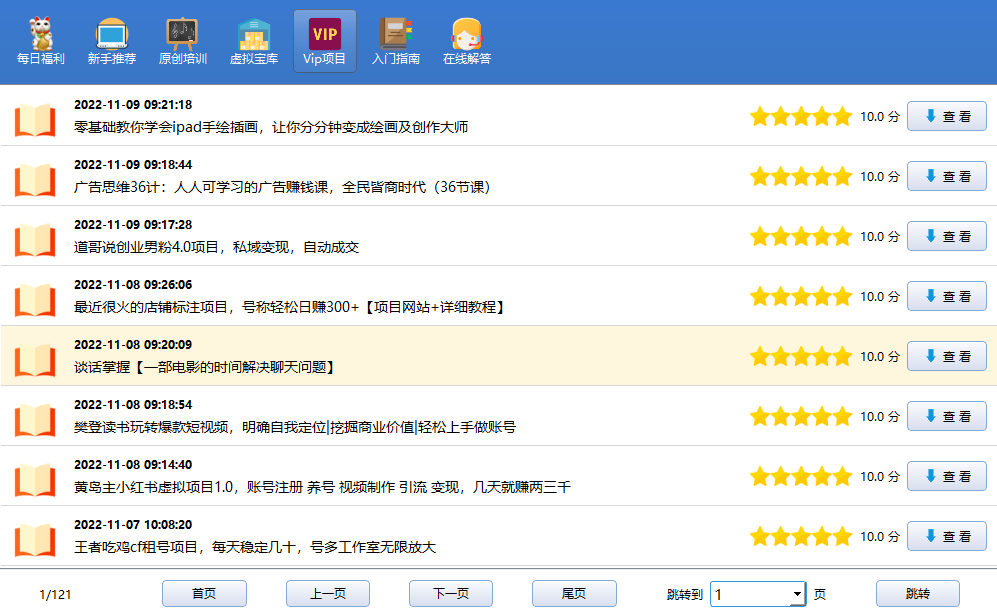Click 查看 for 店铺标注项目 row
Screen dimensions: 997x612
click(x=947, y=296)
